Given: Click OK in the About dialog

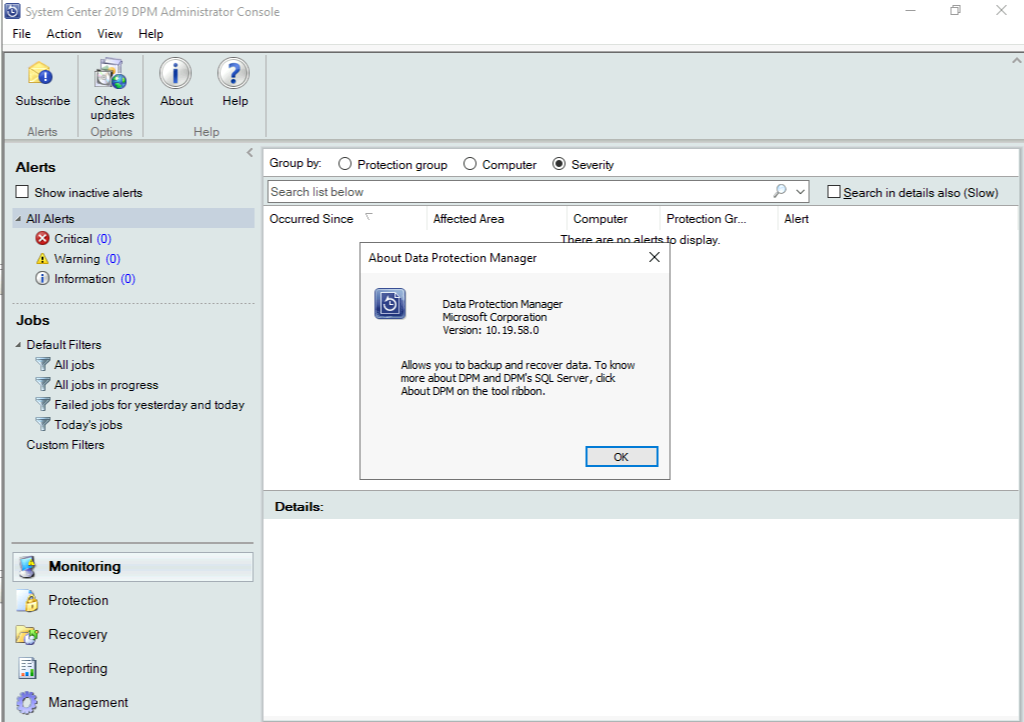Looking at the screenshot, I should tap(621, 457).
